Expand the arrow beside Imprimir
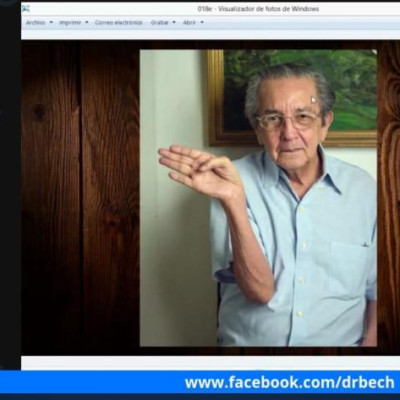Image resolution: width=400 pixels, height=400 pixels. 87,23
